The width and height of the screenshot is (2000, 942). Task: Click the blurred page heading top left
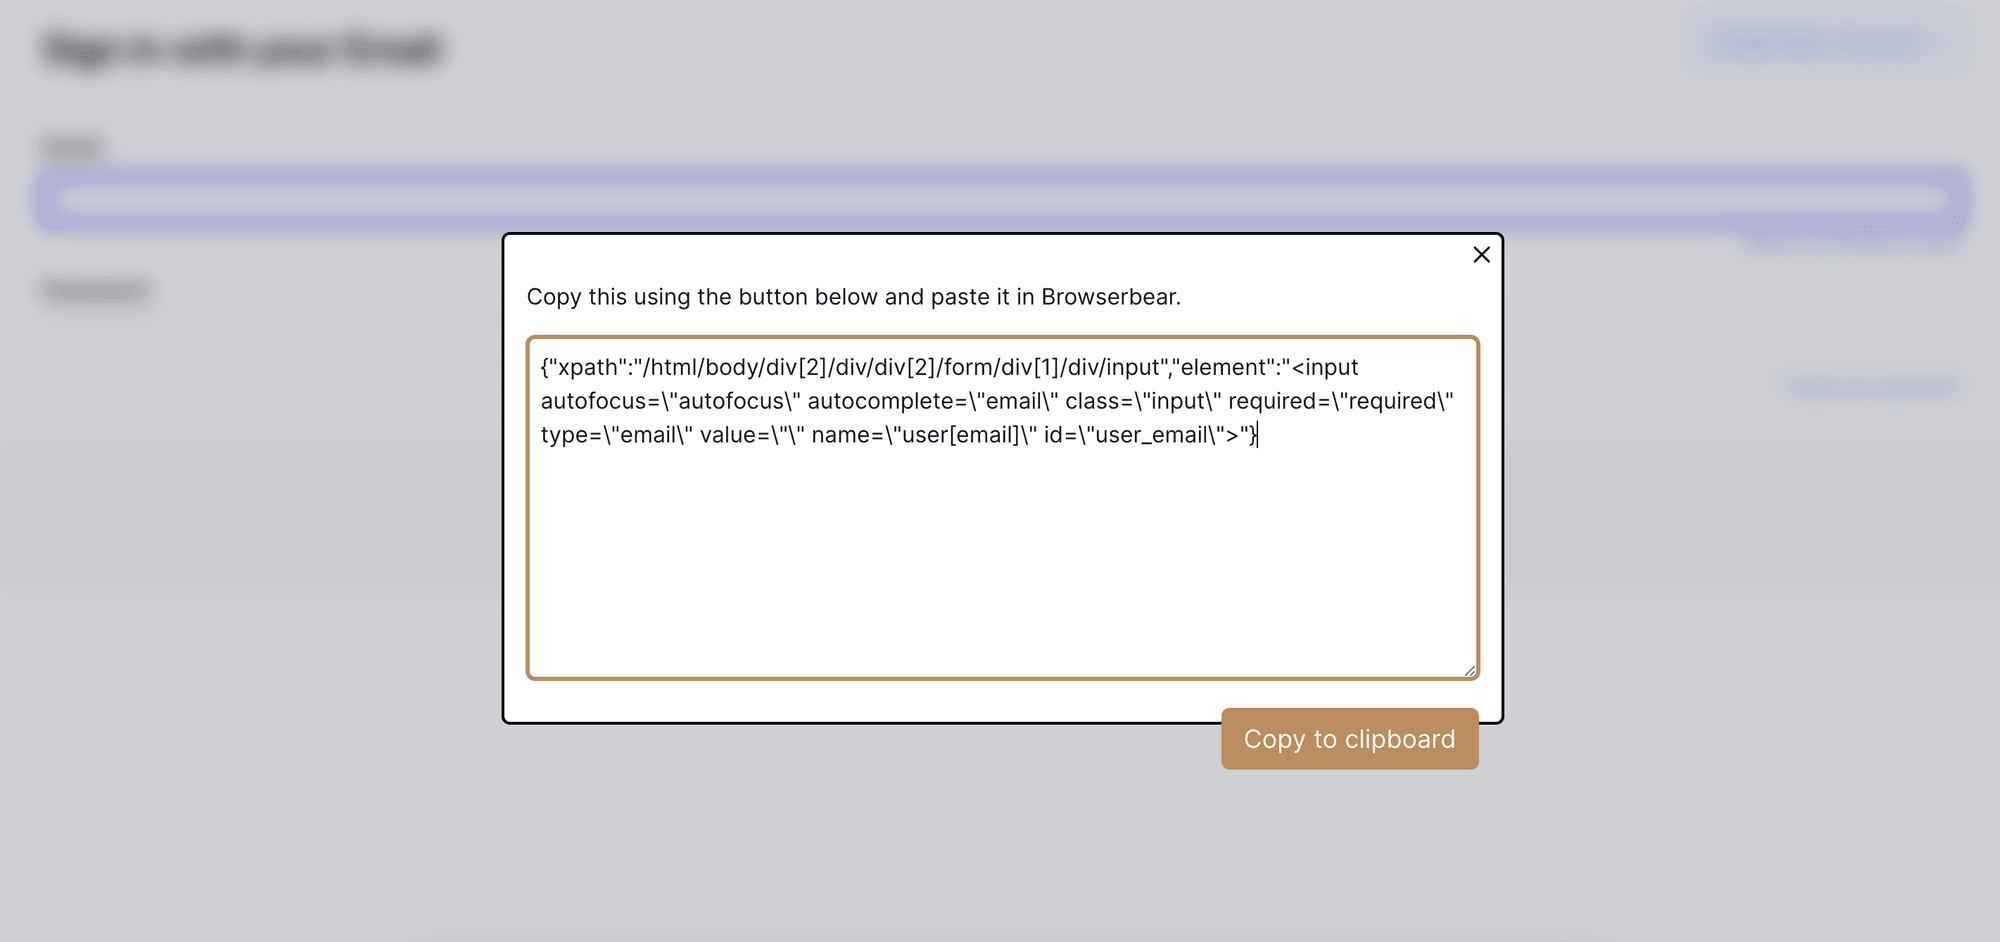pos(243,47)
